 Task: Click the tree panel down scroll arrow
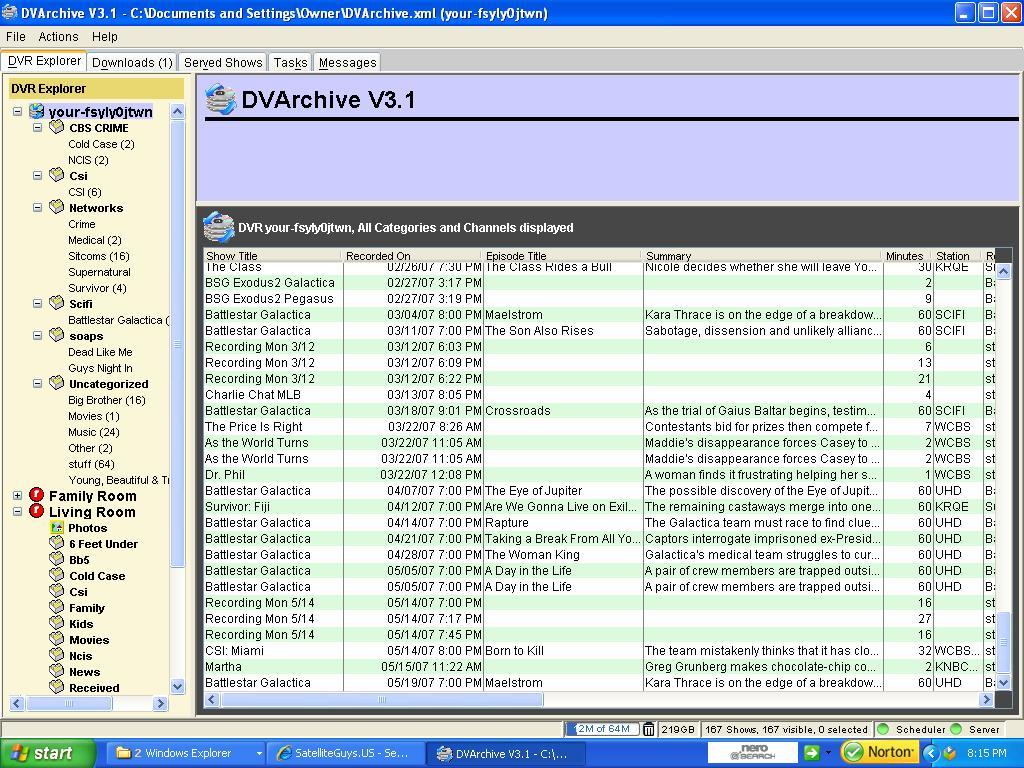(177, 686)
